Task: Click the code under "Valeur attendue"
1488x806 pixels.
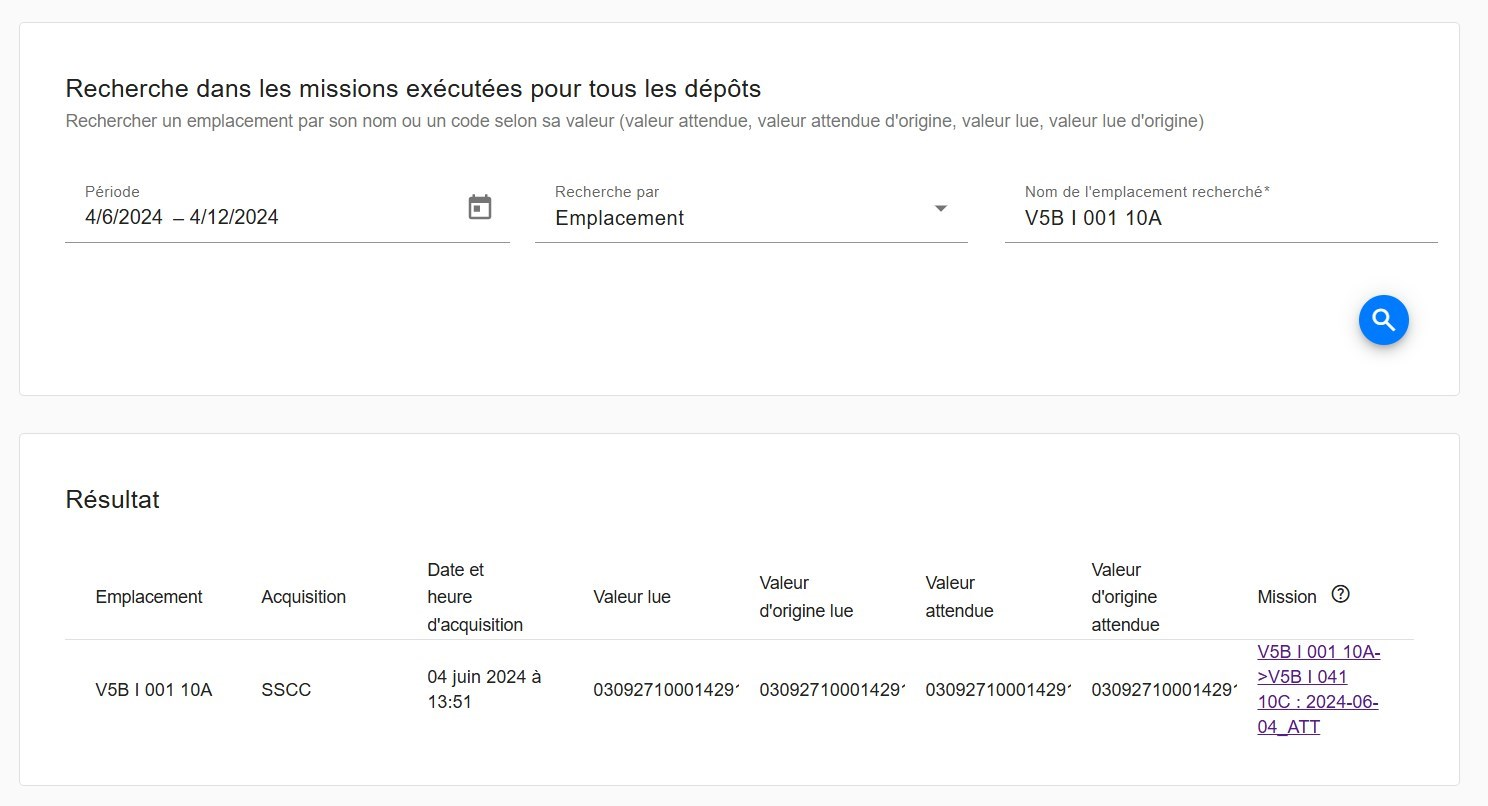Action: [x=997, y=690]
